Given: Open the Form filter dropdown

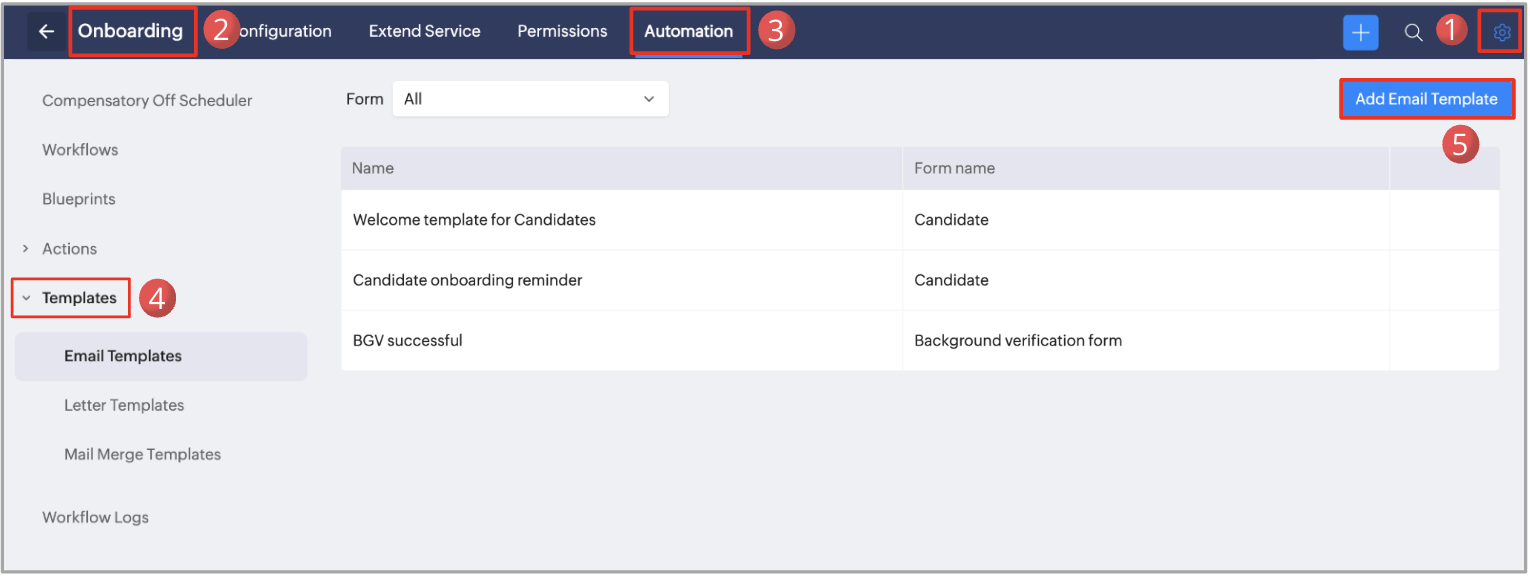Looking at the screenshot, I should [x=530, y=99].
